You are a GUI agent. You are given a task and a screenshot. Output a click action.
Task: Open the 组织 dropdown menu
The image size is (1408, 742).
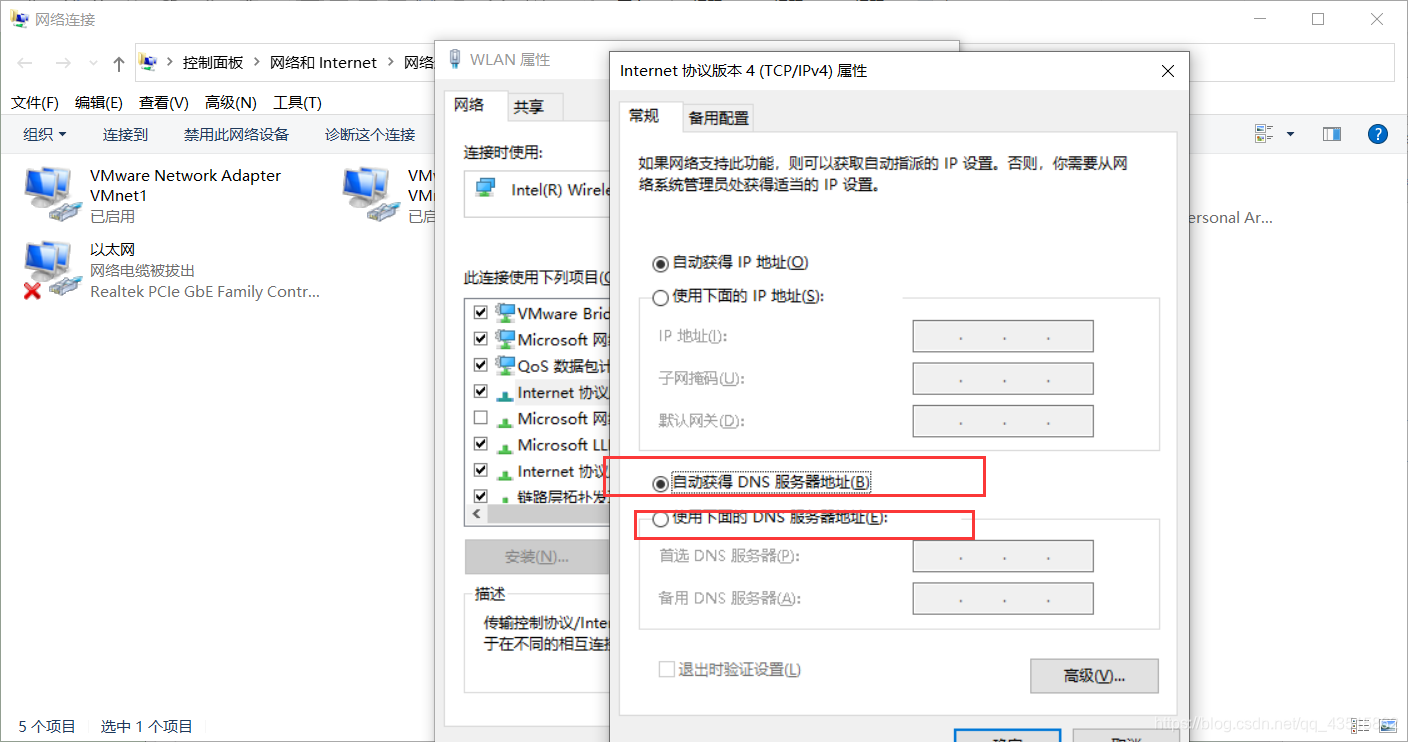click(45, 134)
